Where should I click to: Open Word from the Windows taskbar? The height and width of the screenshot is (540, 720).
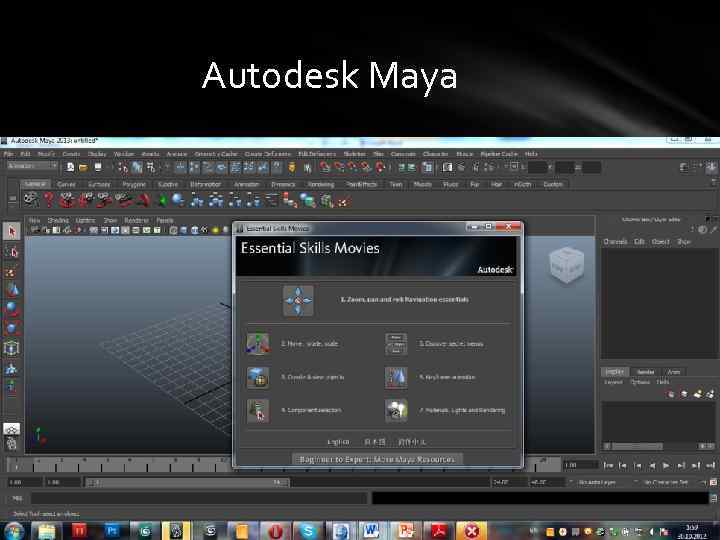(x=371, y=531)
